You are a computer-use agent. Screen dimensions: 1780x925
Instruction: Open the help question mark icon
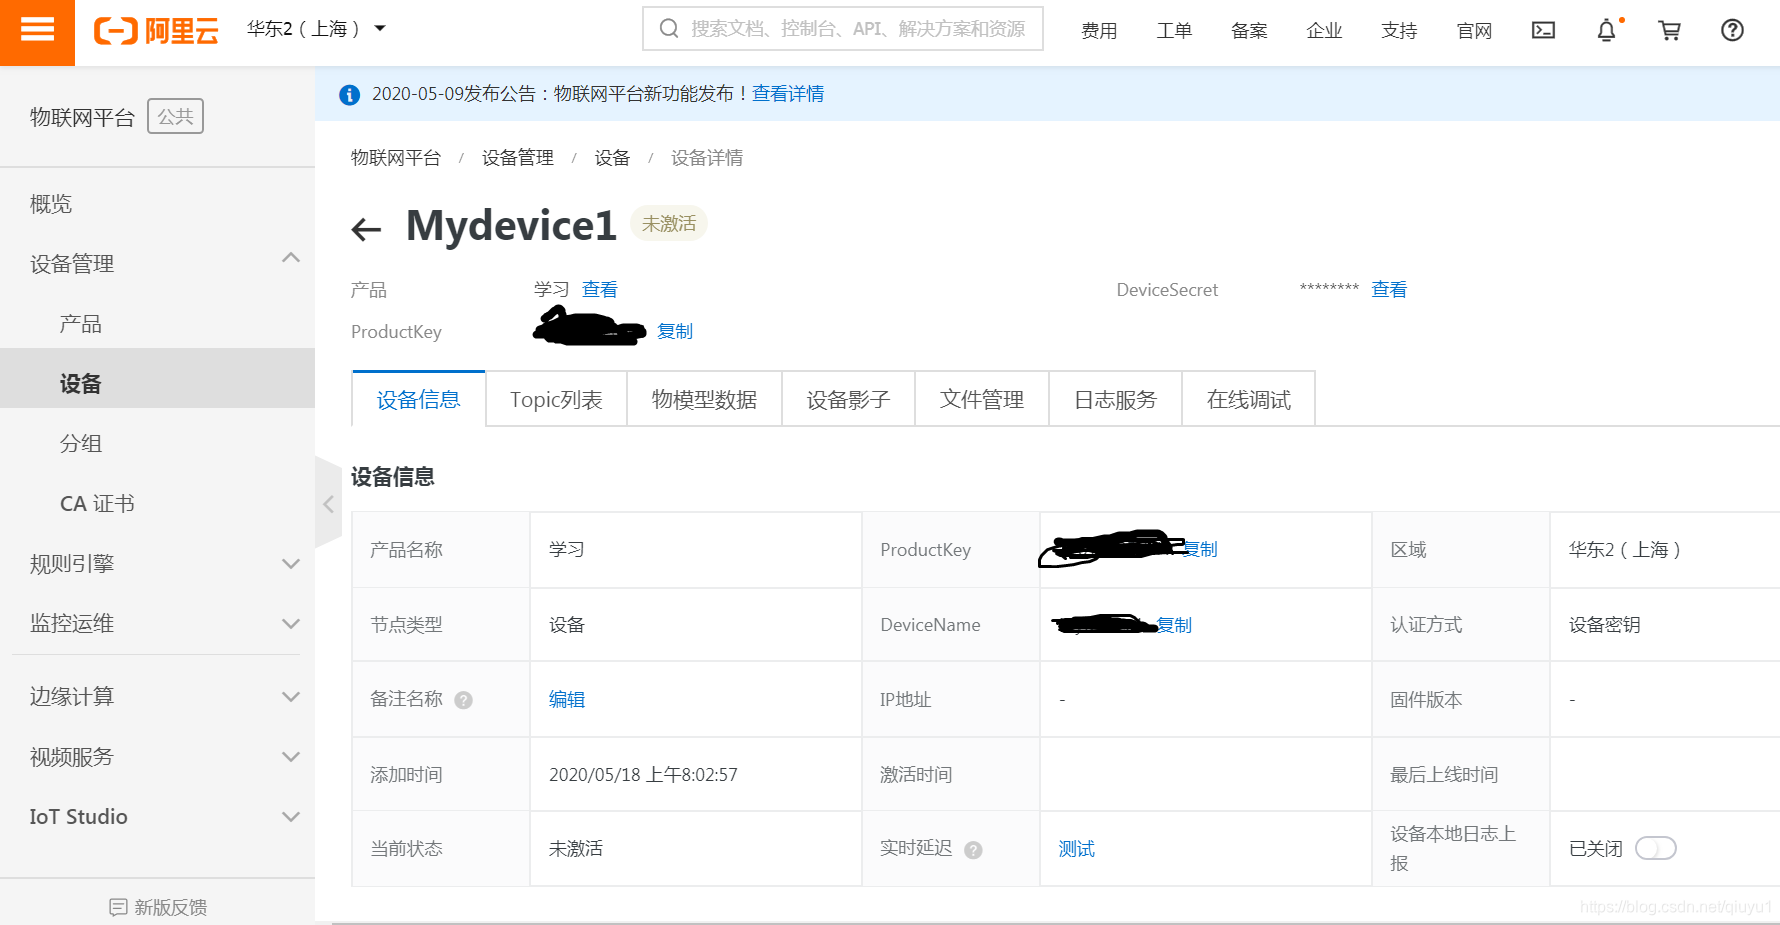click(1732, 30)
